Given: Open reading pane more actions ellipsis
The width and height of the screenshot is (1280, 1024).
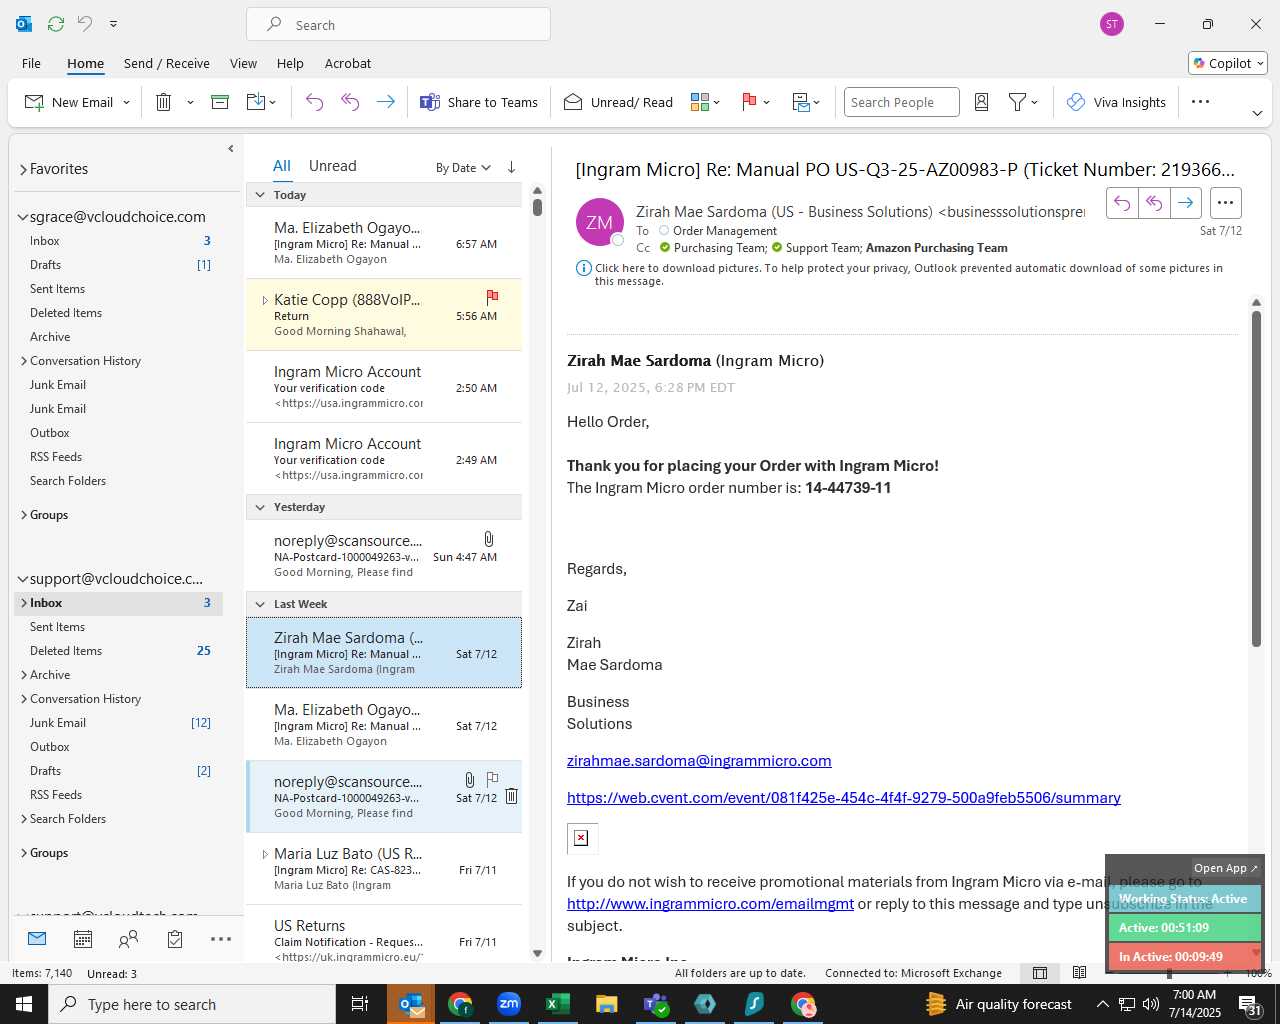Looking at the screenshot, I should pos(1225,203).
